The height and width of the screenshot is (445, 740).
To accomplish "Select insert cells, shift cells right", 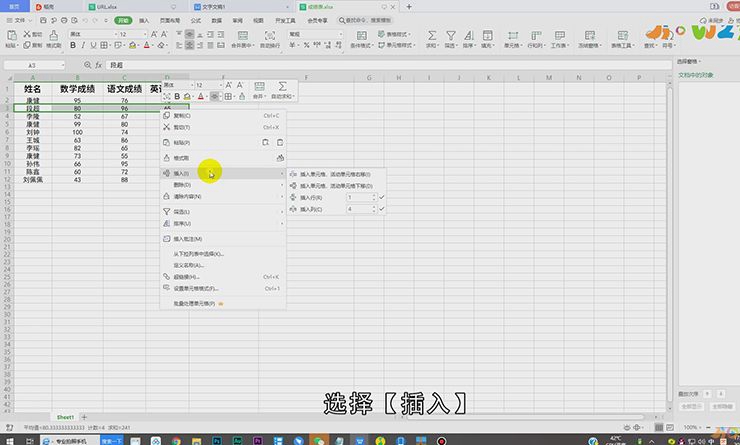I will [336, 174].
